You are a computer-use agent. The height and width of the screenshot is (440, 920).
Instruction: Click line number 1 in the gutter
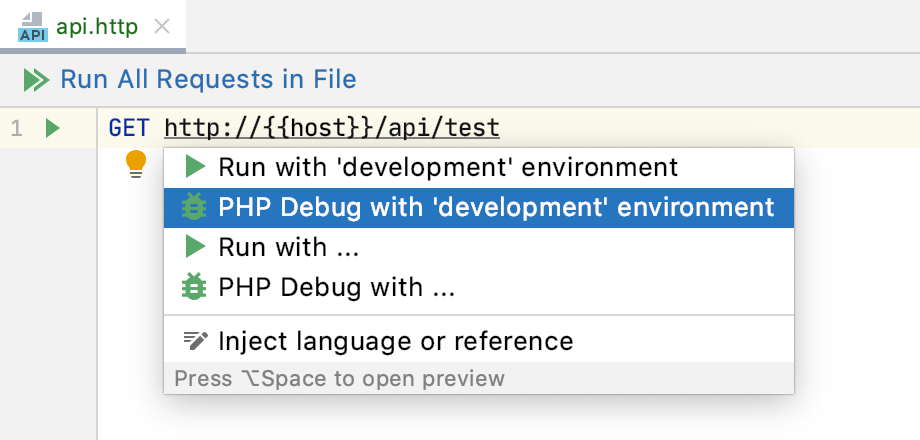tap(16, 128)
